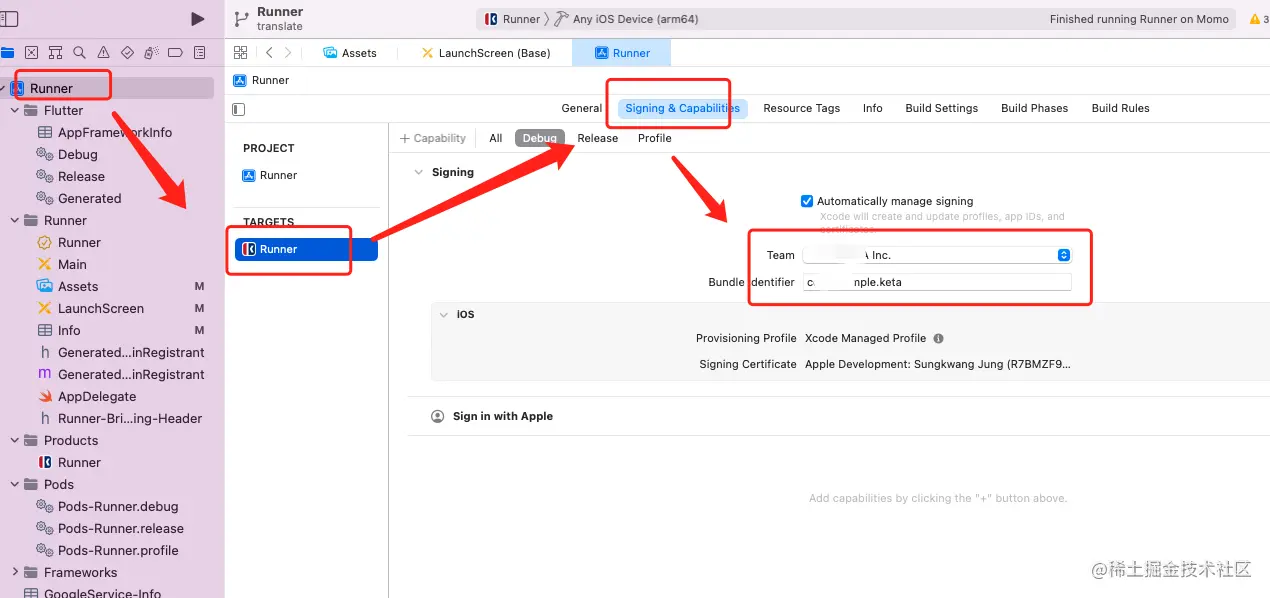This screenshot has width=1270, height=598.
Task: Choose Any iOS Device (arm64) destination
Action: point(627,19)
